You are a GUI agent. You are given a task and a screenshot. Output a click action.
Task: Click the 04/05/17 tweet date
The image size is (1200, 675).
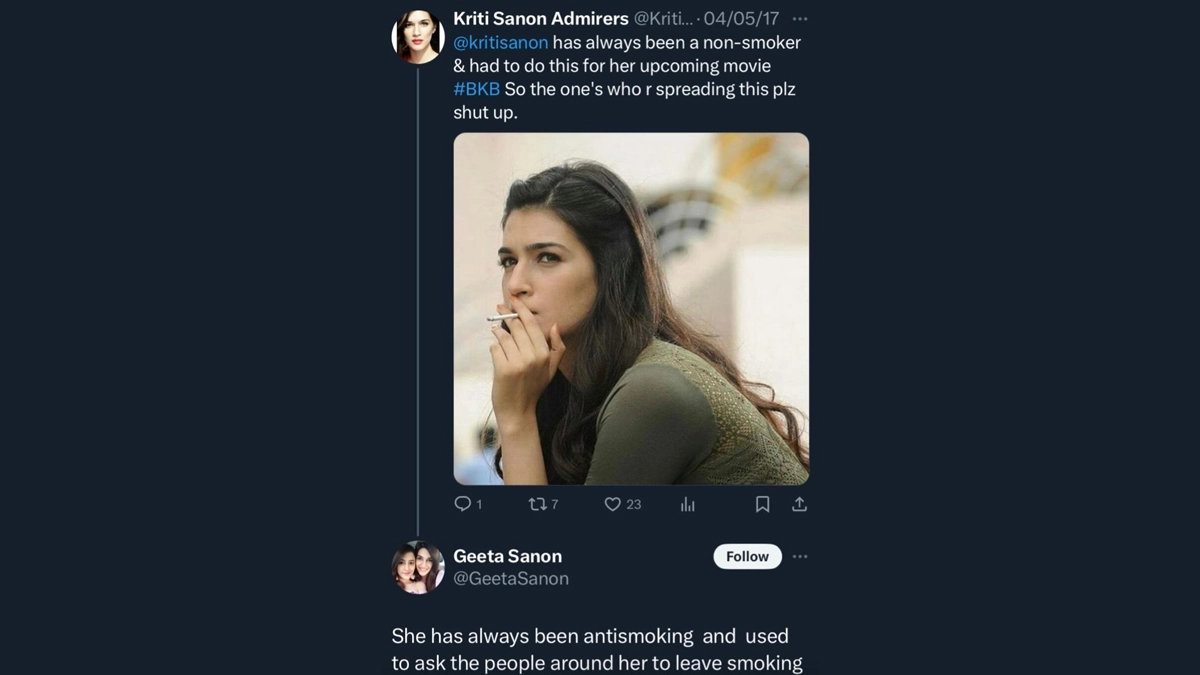741,19
